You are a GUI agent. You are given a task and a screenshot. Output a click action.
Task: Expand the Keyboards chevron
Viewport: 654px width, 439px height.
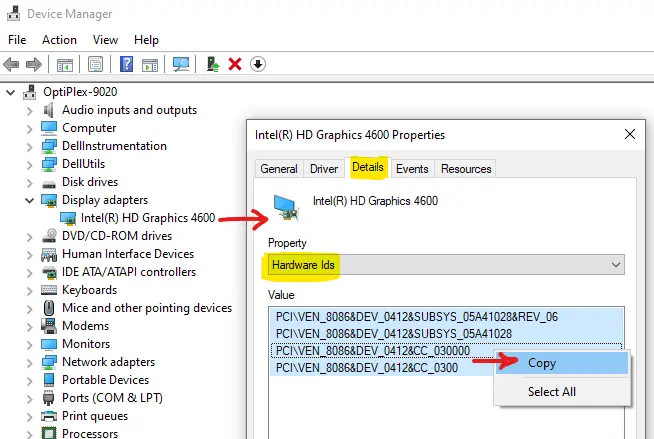point(29,291)
